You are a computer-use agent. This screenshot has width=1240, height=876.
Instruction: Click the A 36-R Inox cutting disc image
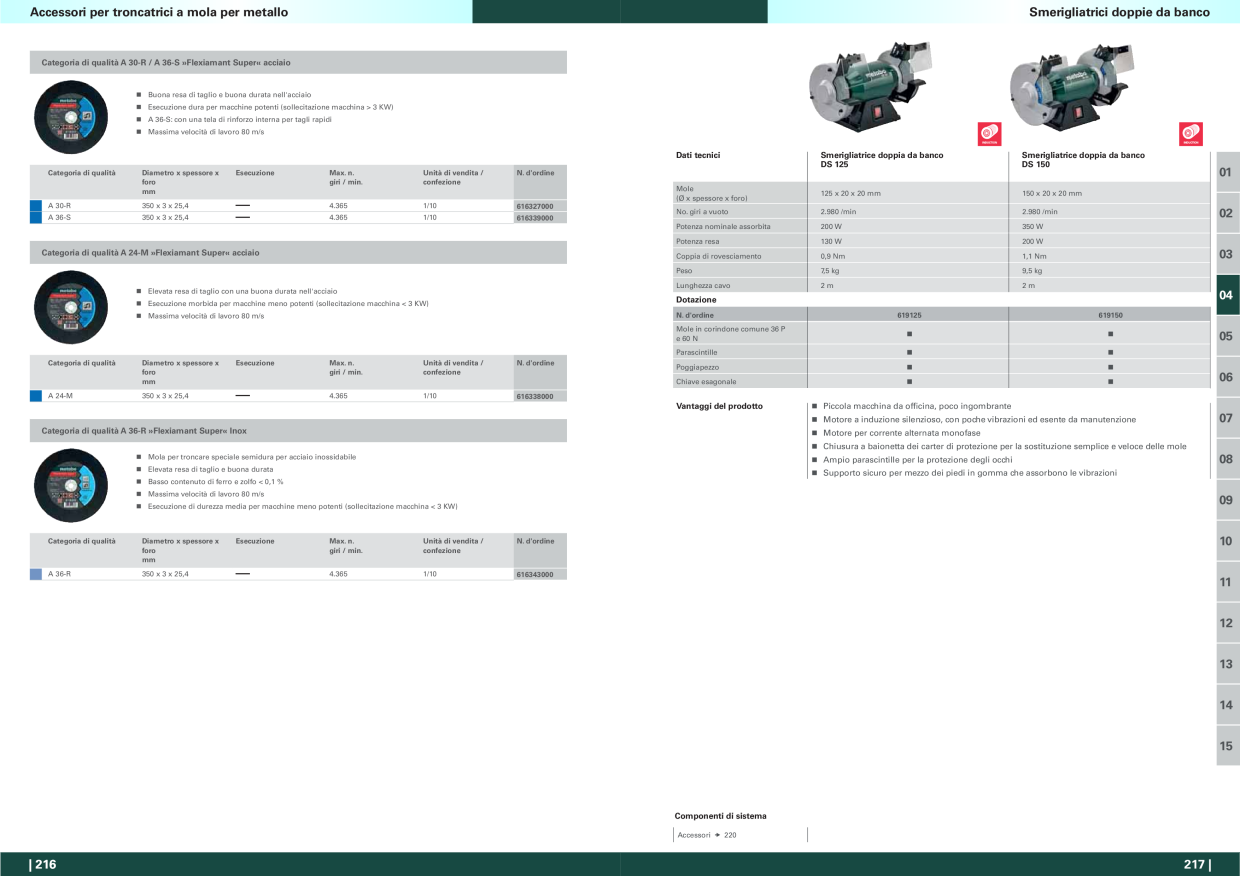coord(70,486)
